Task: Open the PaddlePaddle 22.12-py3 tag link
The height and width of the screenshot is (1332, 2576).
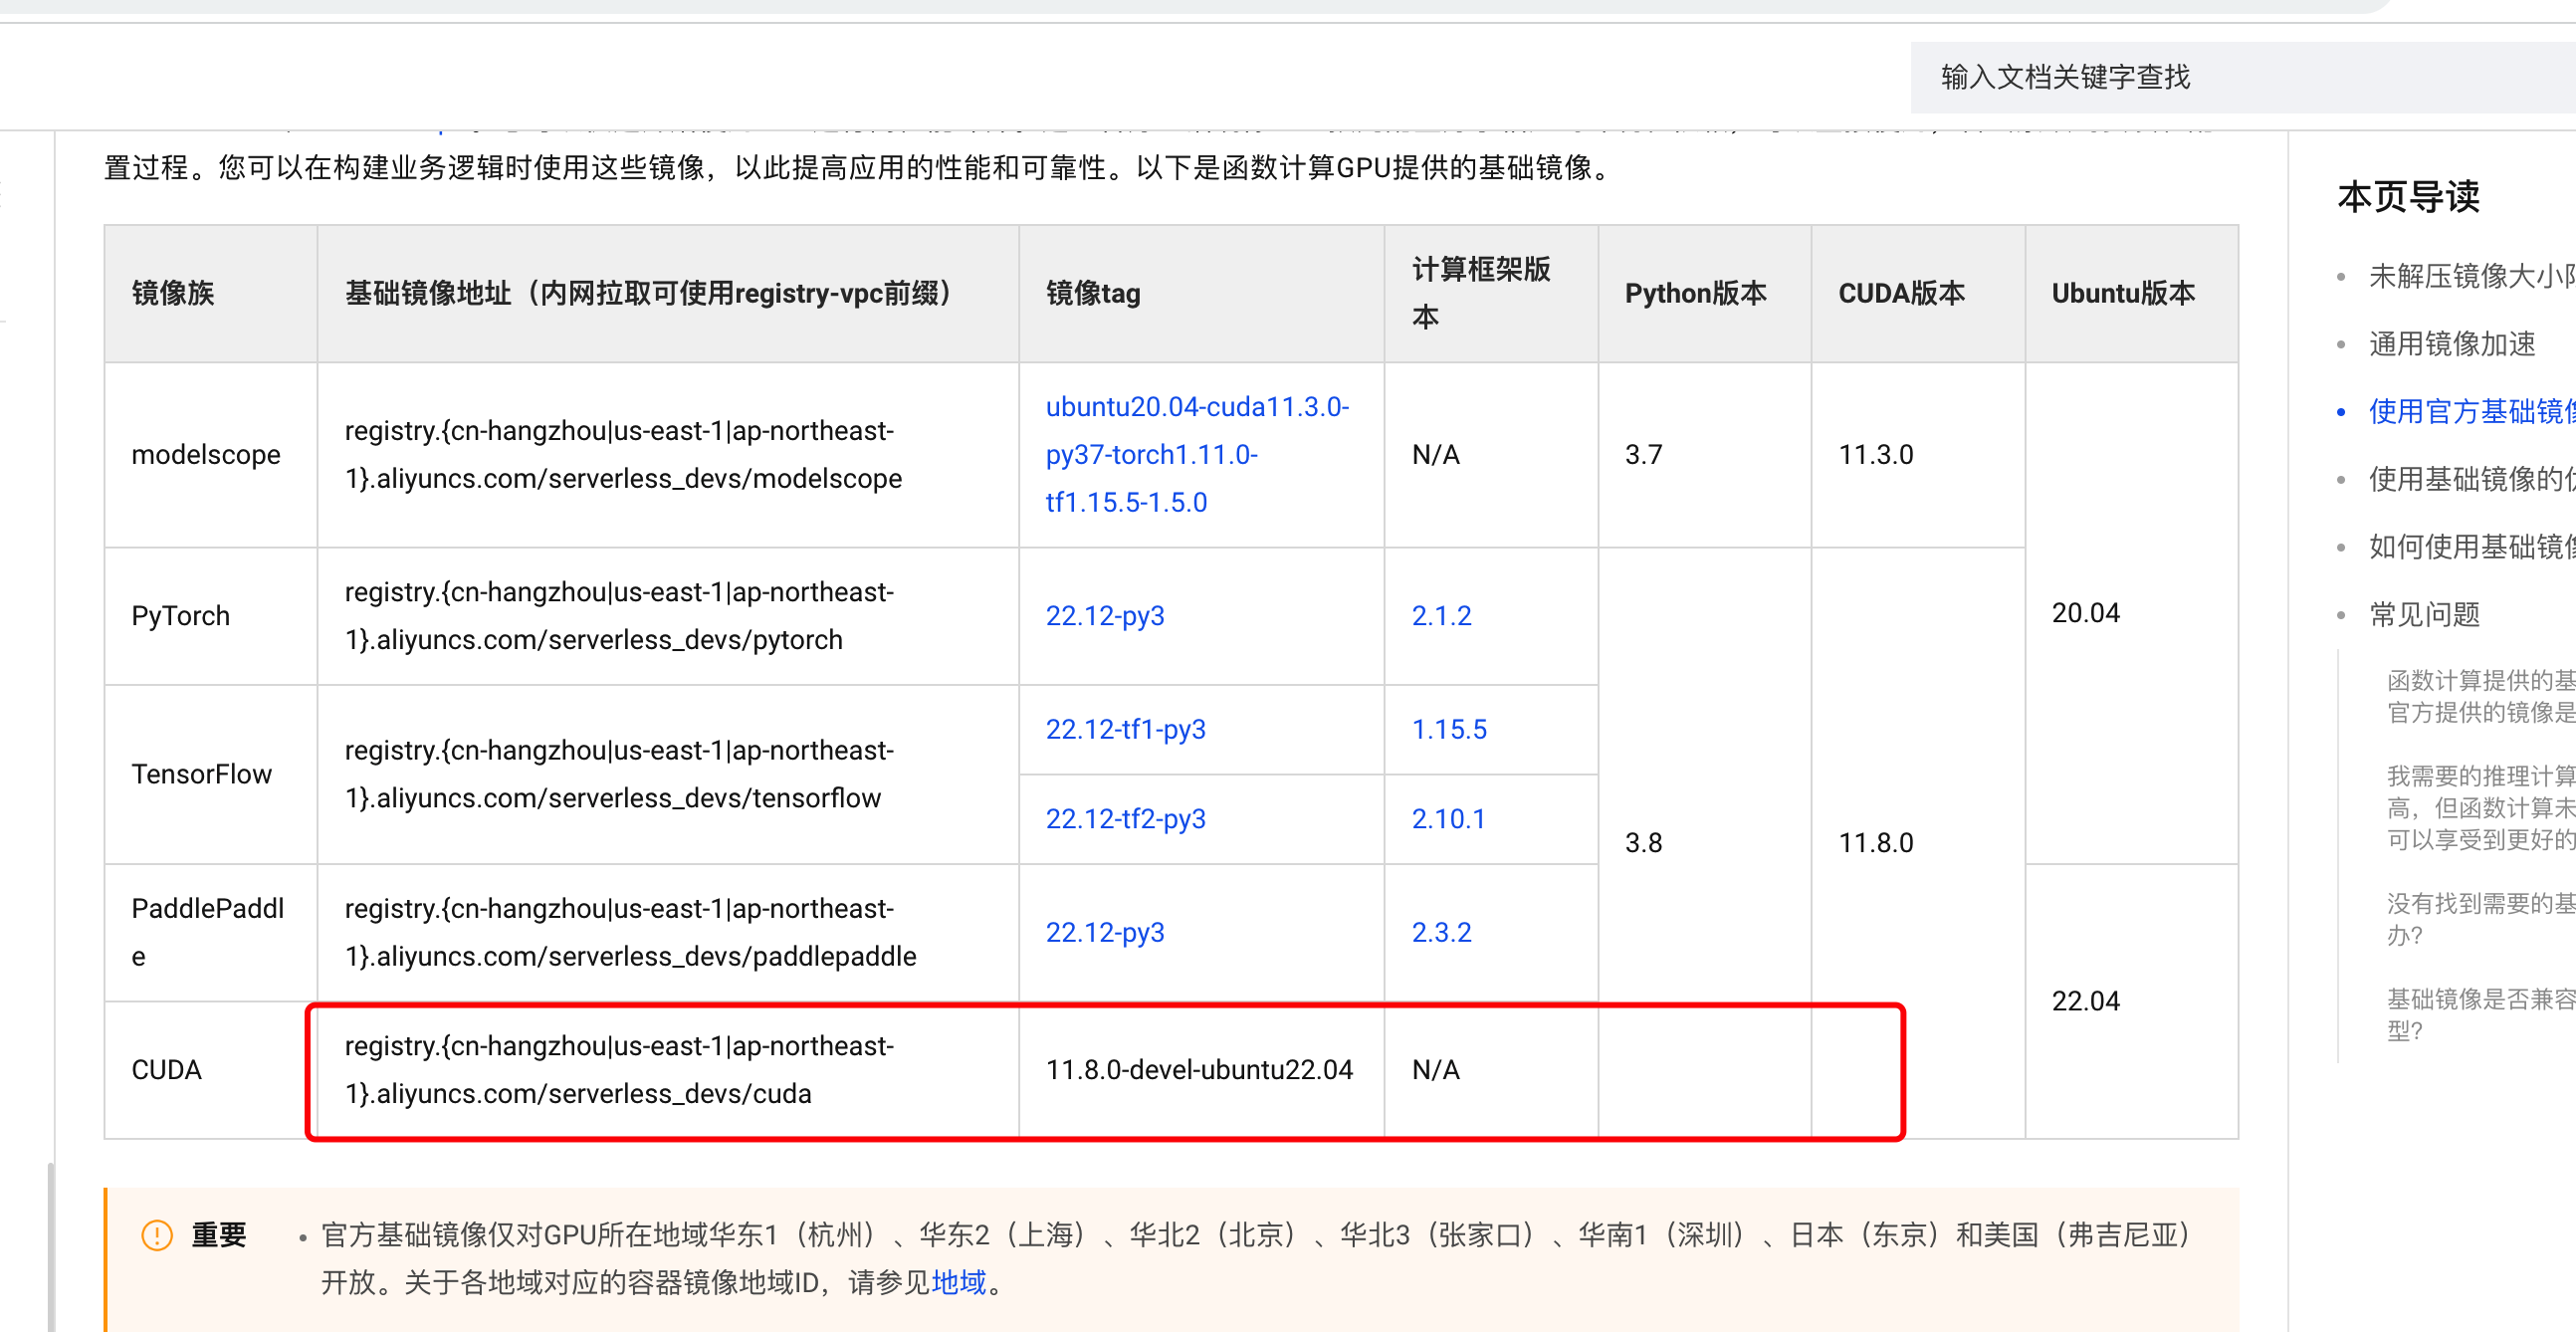Action: (x=1105, y=932)
